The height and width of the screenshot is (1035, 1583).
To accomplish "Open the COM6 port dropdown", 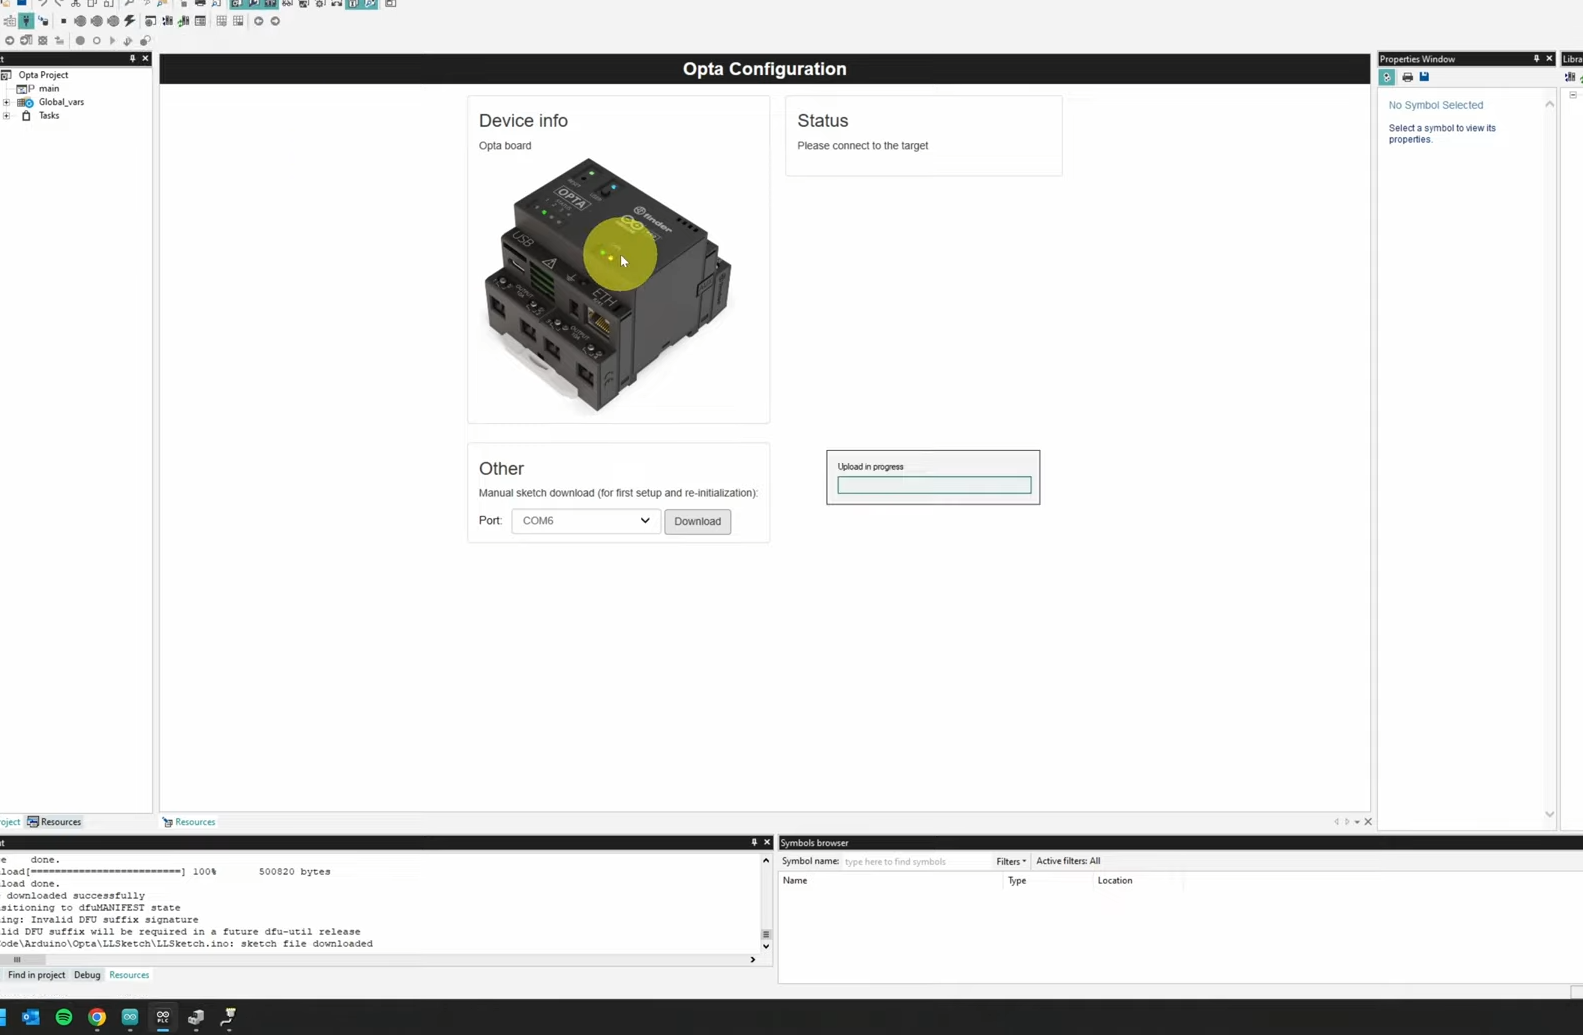I will (x=585, y=521).
